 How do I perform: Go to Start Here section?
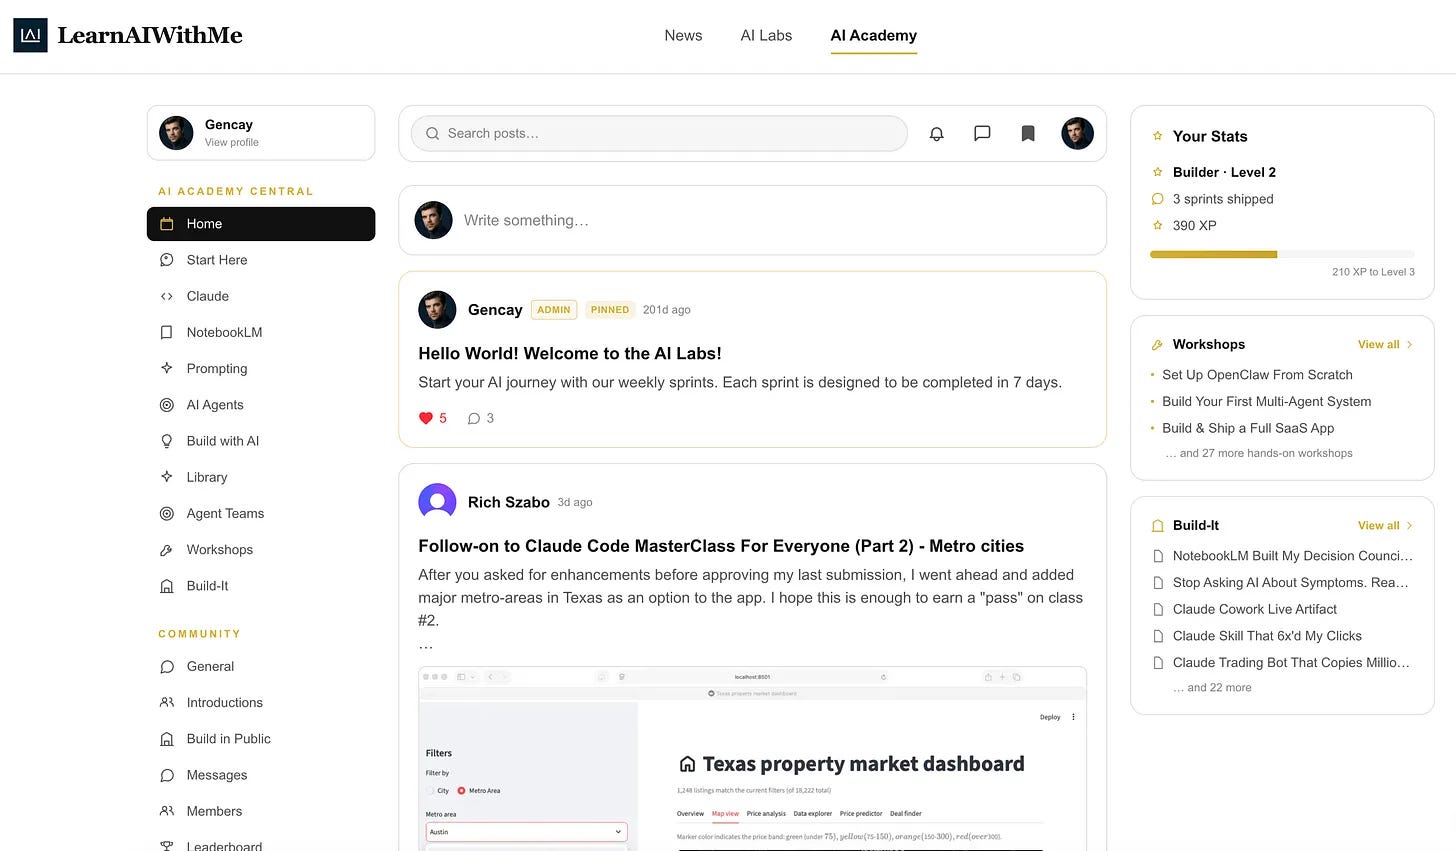[x=261, y=260]
